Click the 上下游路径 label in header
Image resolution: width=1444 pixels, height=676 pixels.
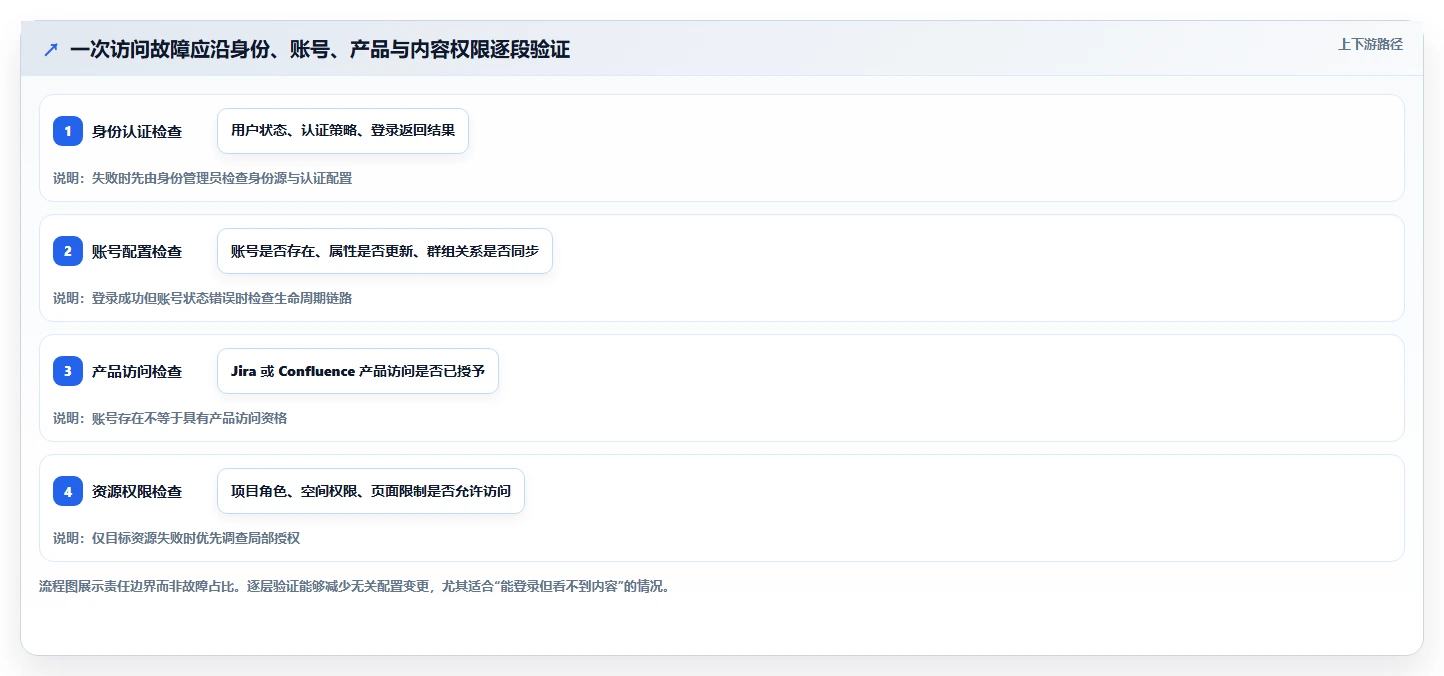tap(1370, 44)
